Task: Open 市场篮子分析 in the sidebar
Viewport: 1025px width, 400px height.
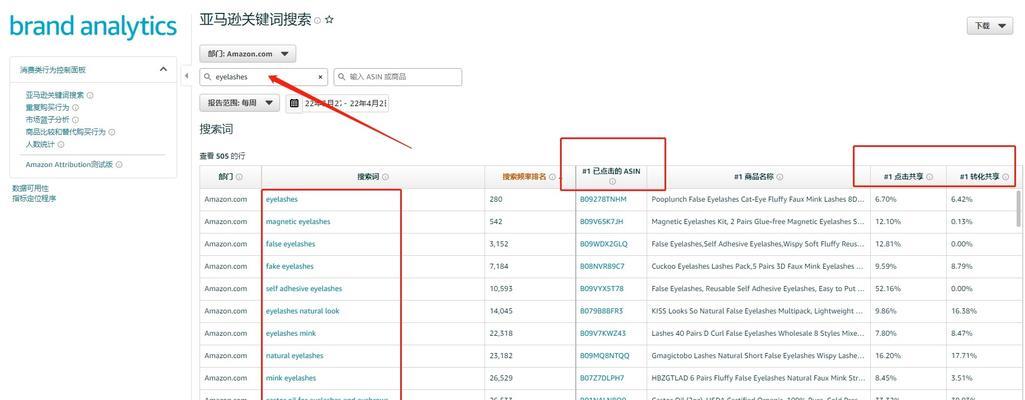Action: click(48, 120)
